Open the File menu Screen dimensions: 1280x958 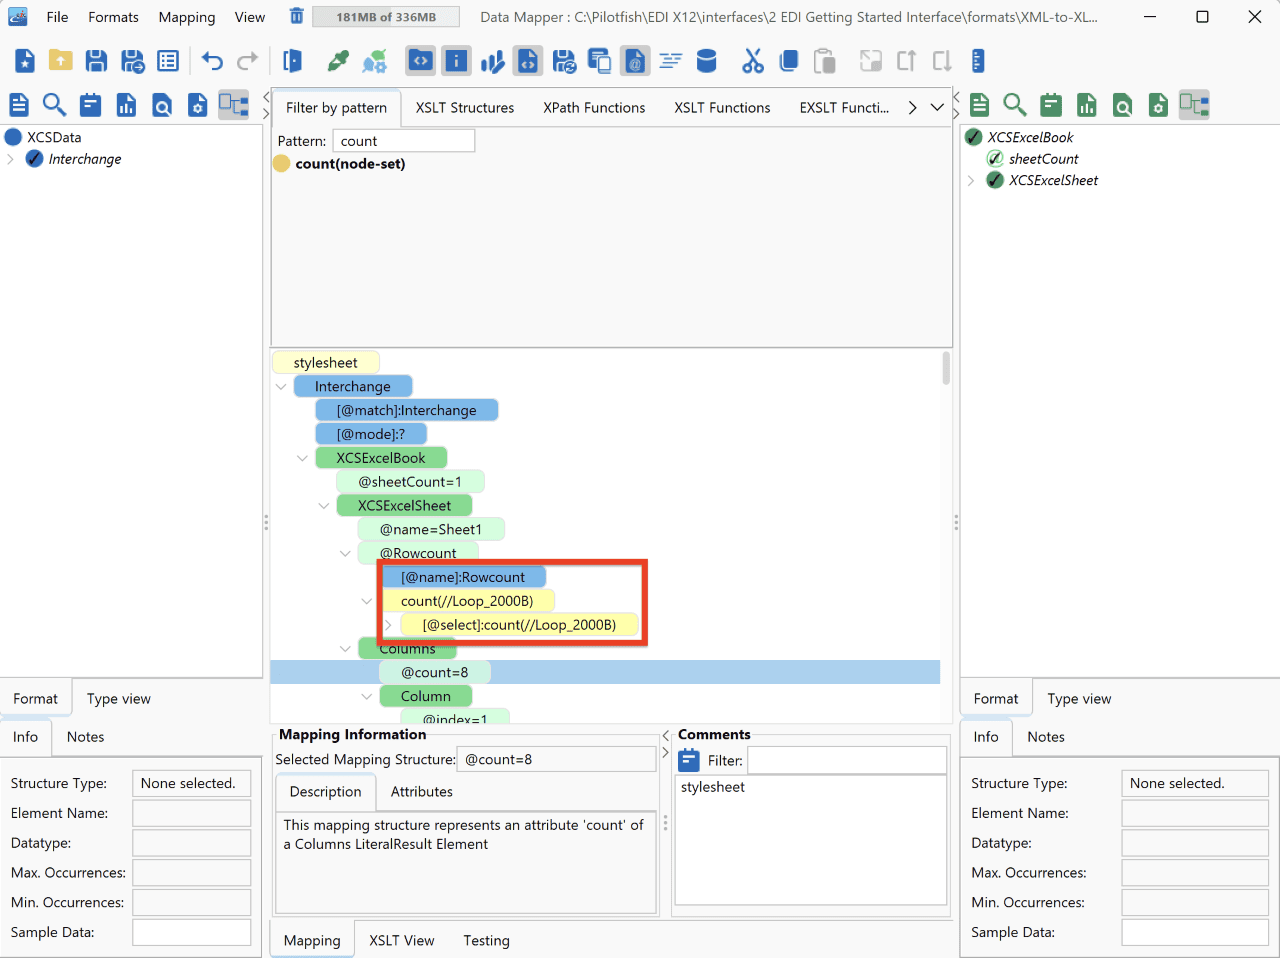click(x=57, y=17)
